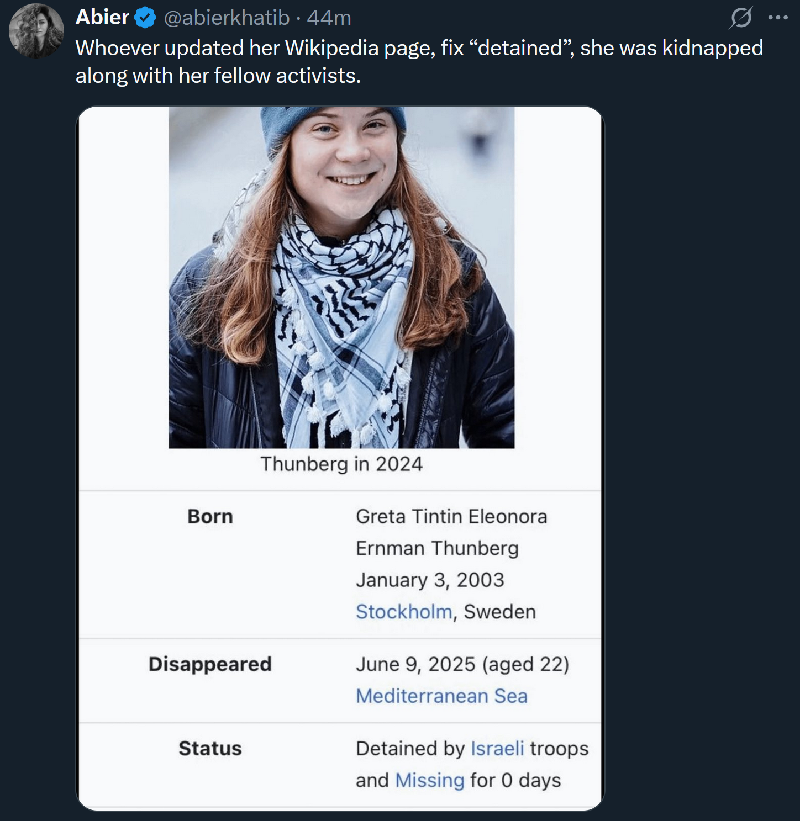Viewport: 800px width, 821px height.
Task: Enlarge the Thunberg portrait photo
Action: (x=341, y=278)
